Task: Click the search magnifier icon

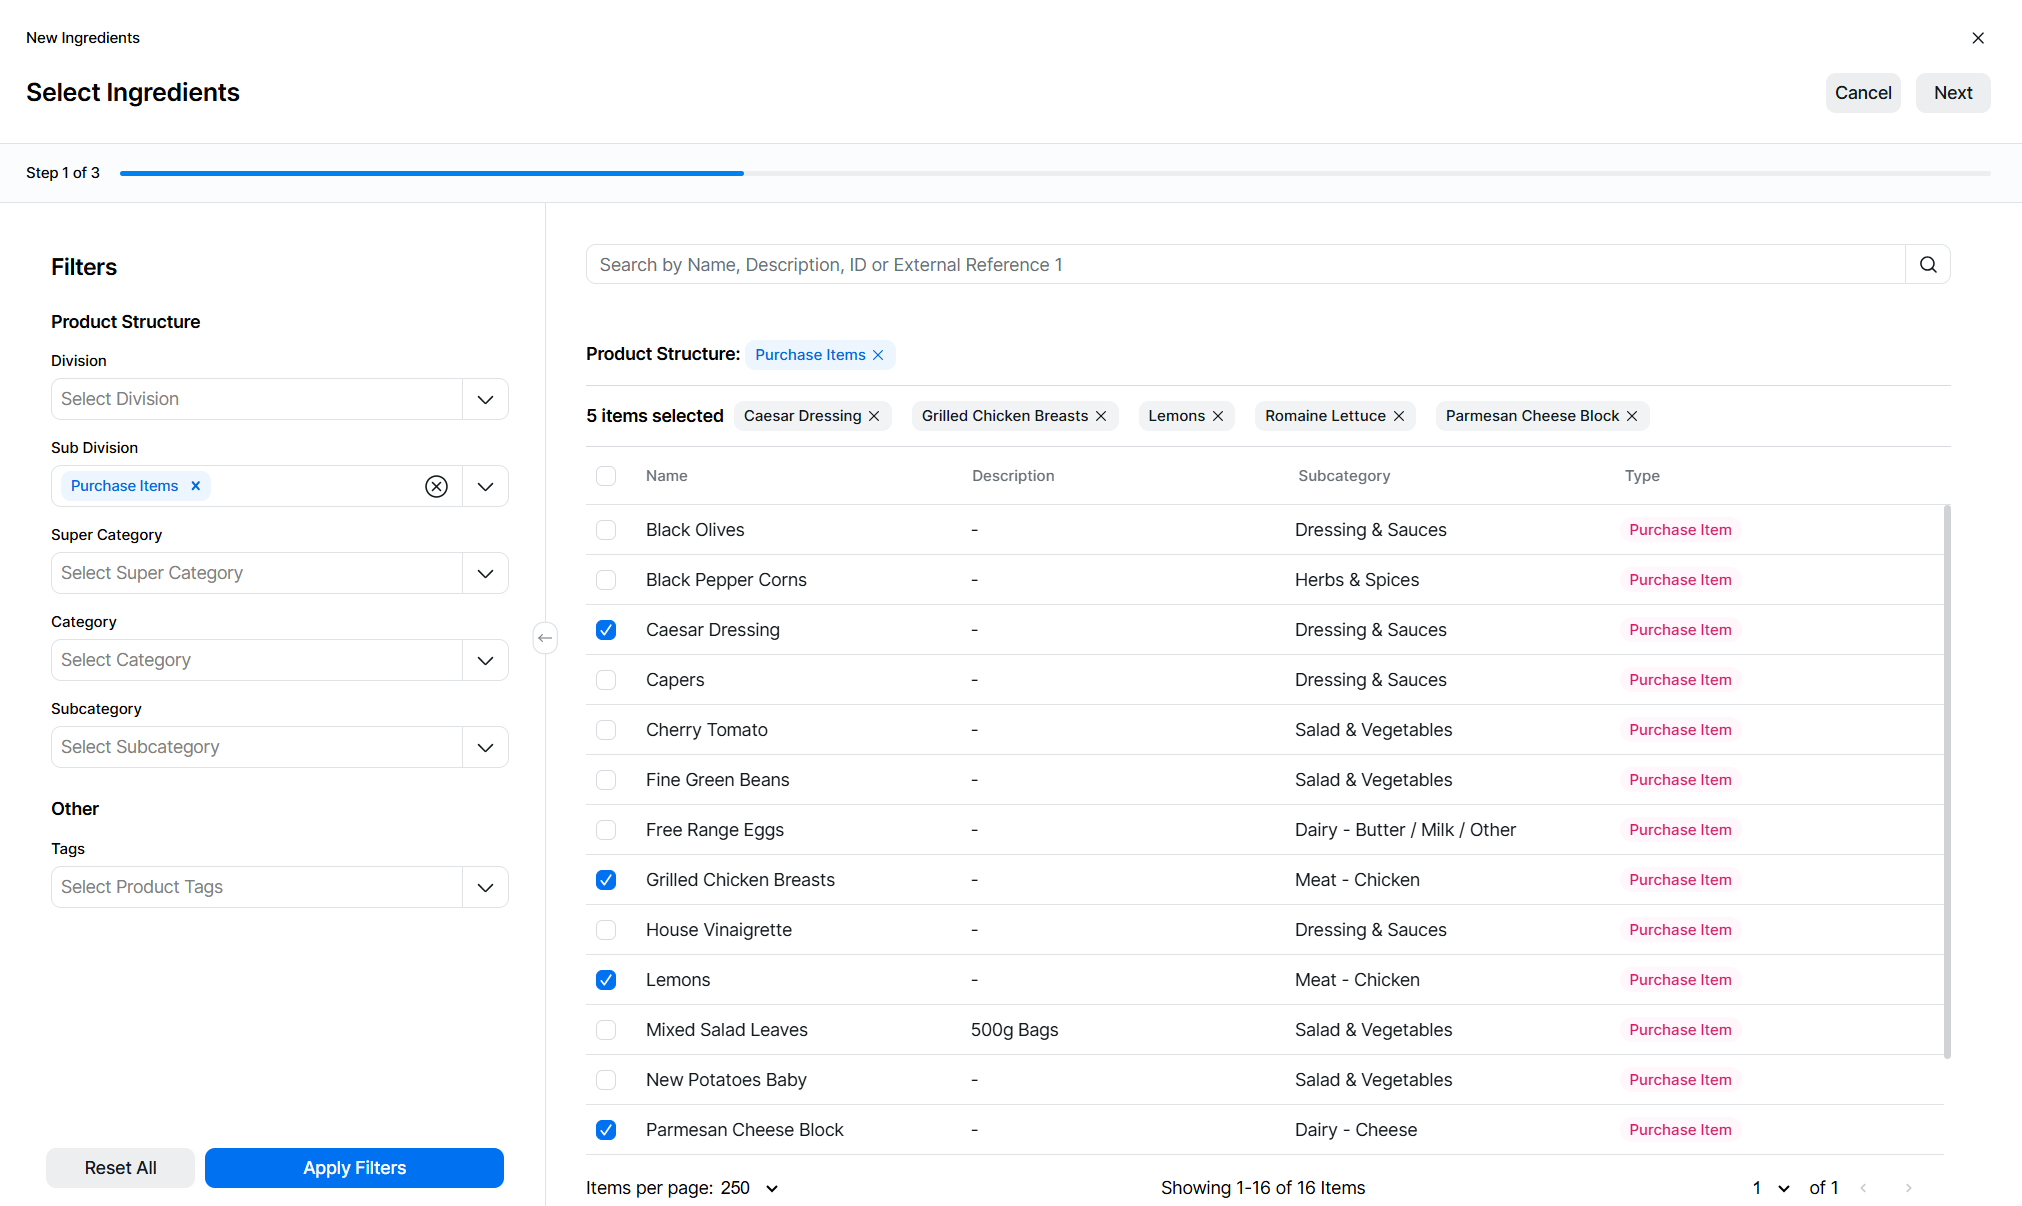Action: [1928, 265]
